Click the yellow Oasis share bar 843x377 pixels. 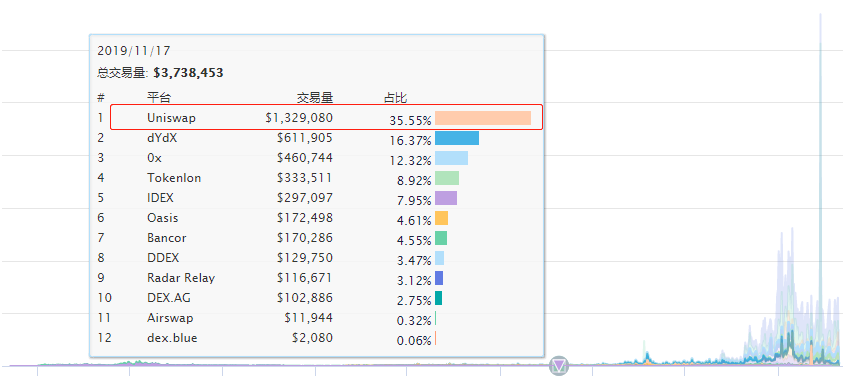(x=441, y=218)
